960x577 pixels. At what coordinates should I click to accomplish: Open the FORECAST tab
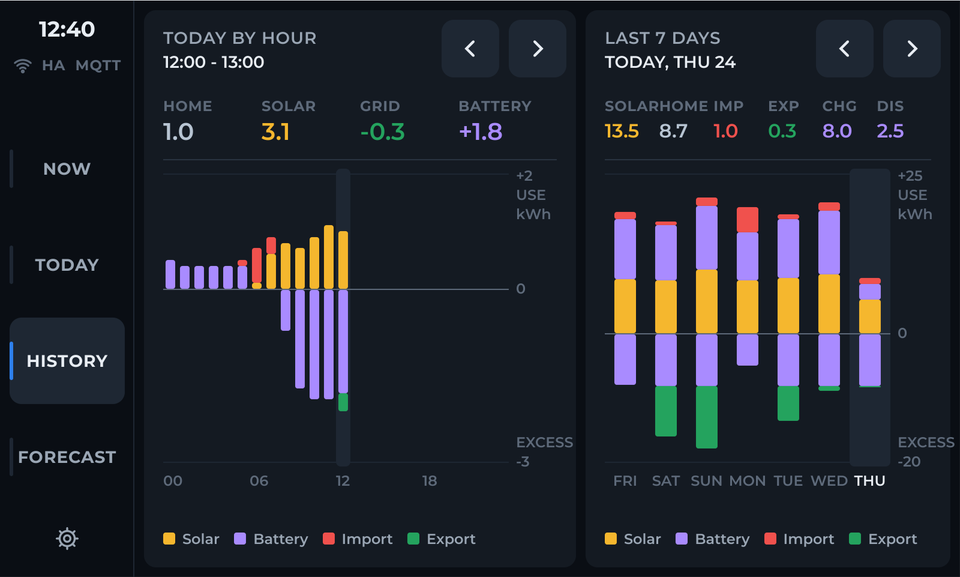(67, 457)
